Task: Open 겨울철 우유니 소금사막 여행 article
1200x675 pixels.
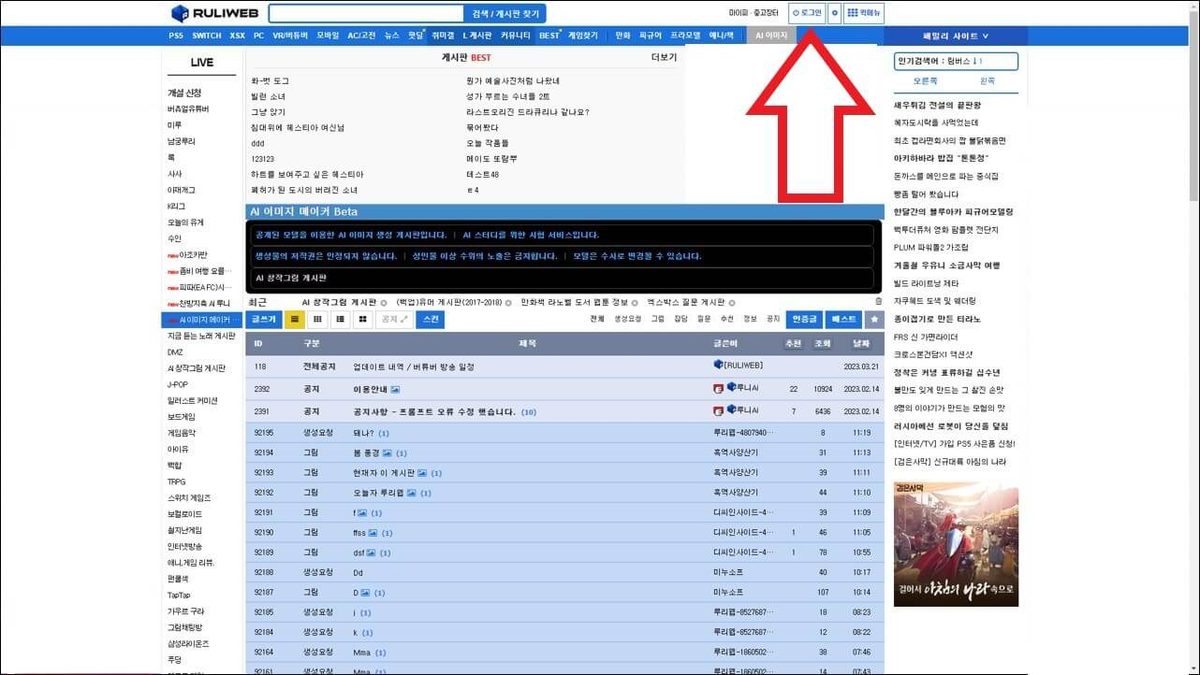Action: pos(947,265)
